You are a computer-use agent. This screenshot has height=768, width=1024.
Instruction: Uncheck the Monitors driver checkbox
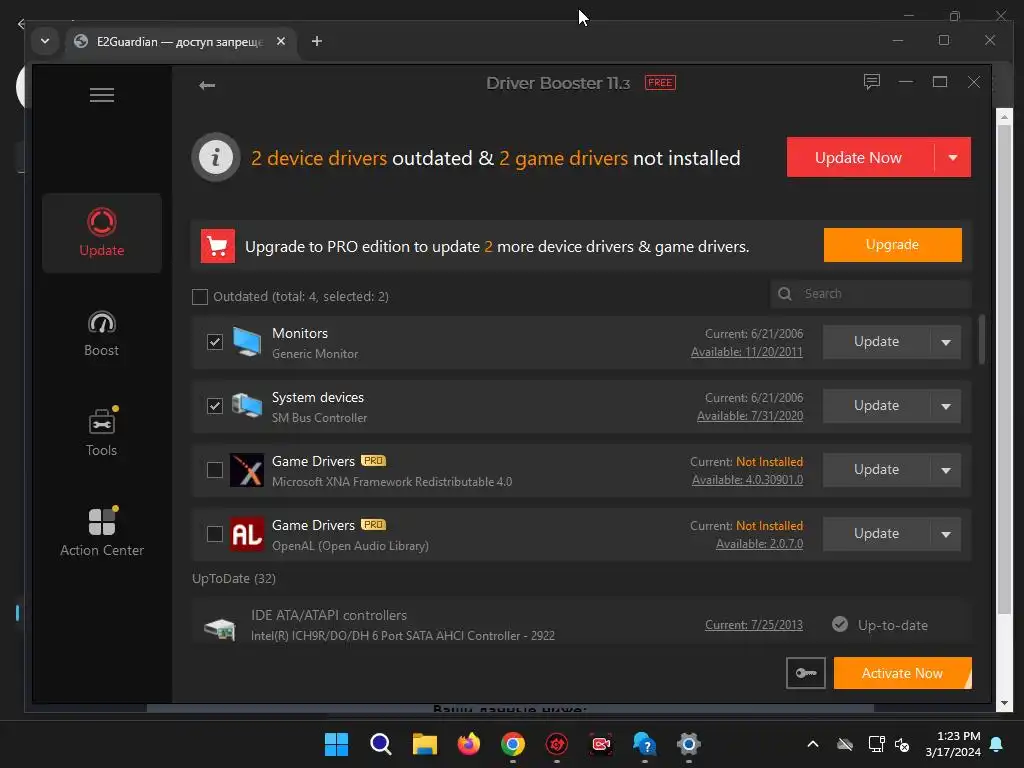click(215, 342)
